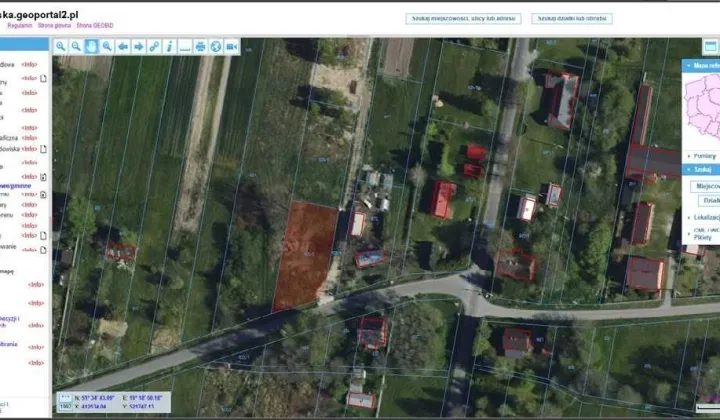Collapse the 'Mapa refe...' panel header
Viewport: 720px width, 420px height.
coord(701,66)
